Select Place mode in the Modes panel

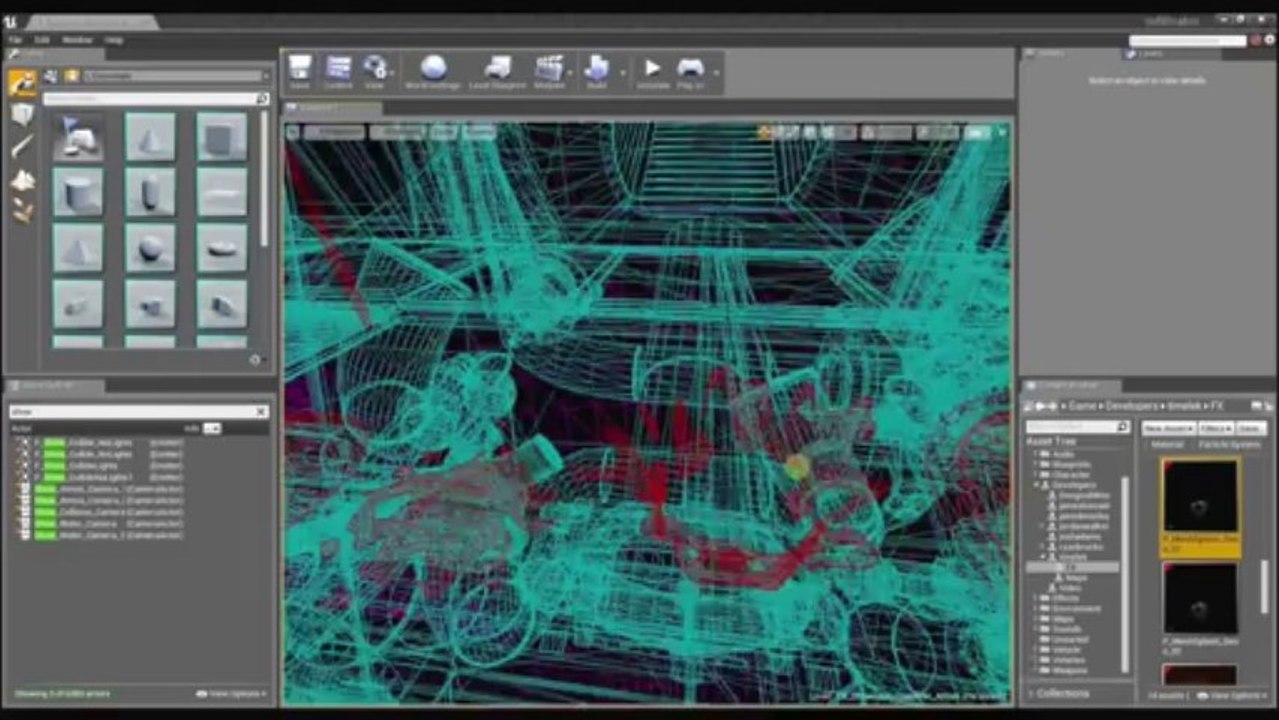point(22,83)
